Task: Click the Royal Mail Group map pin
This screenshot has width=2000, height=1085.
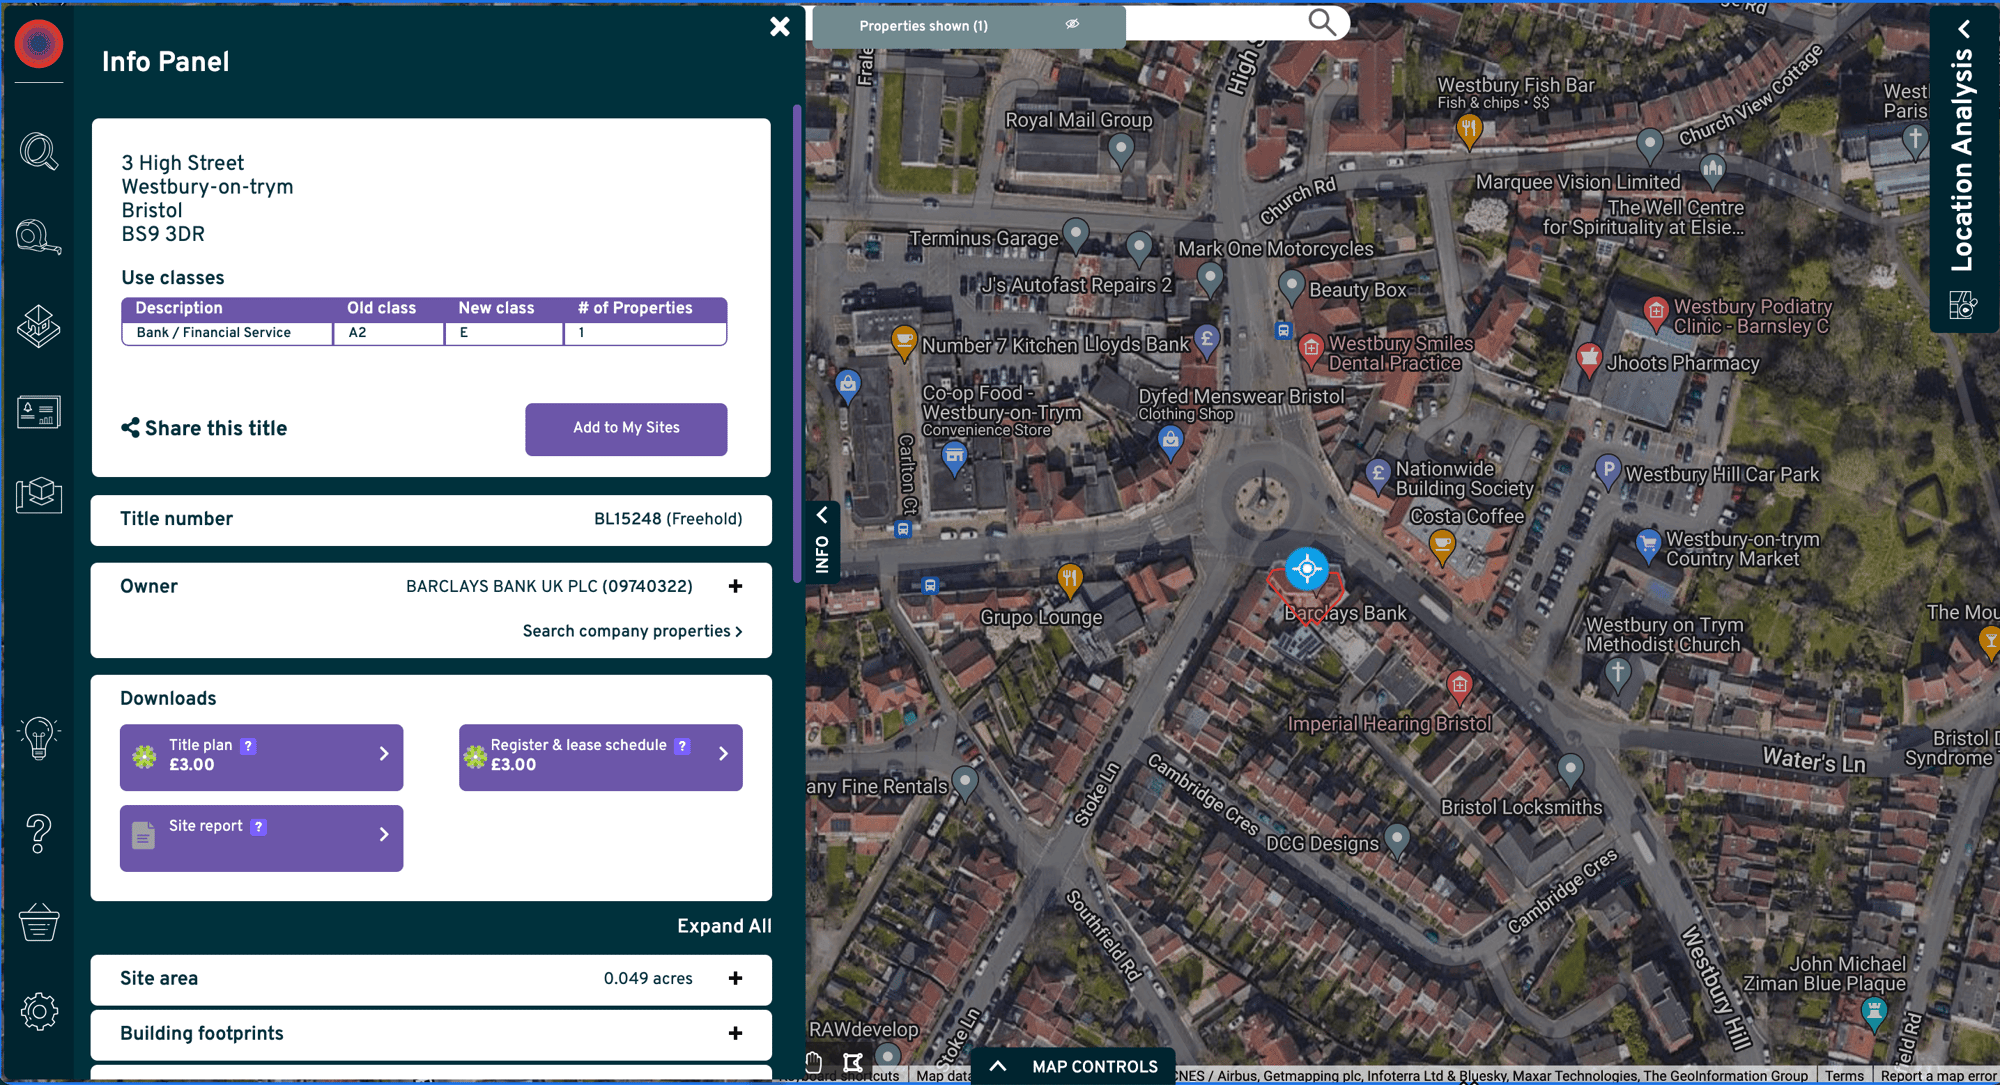Action: (1121, 151)
